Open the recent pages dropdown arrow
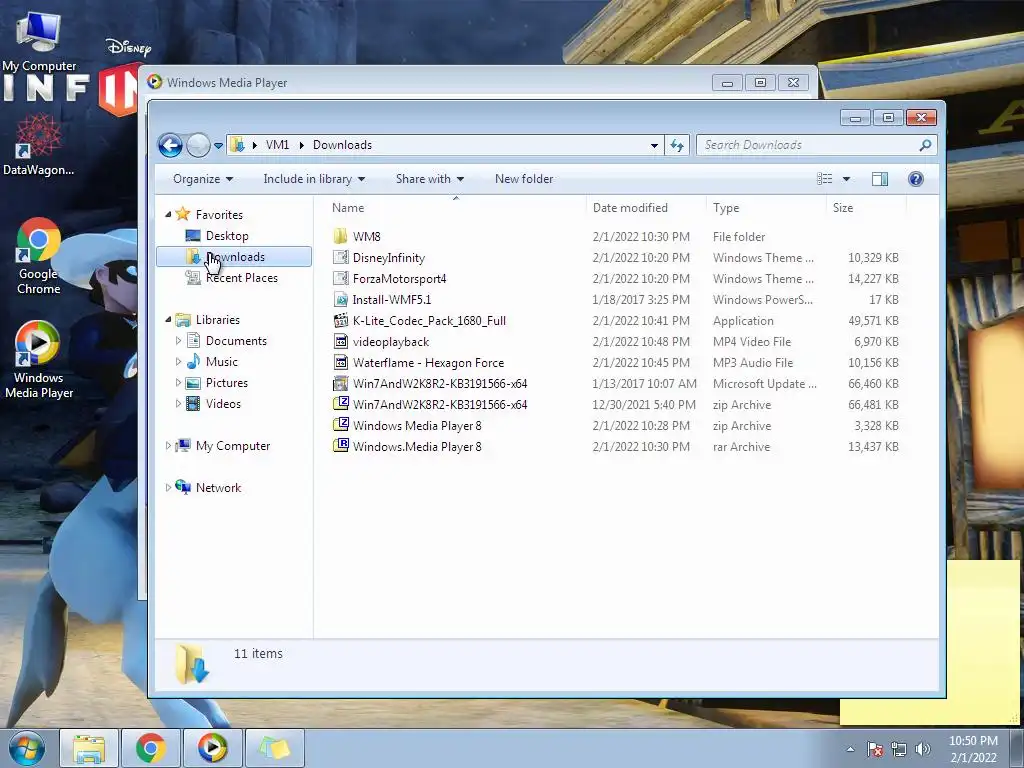Image resolution: width=1024 pixels, height=768 pixels. coord(219,146)
